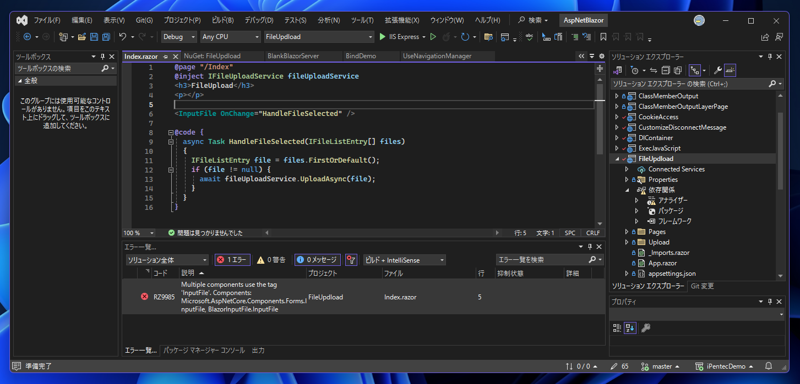The width and height of the screenshot is (800, 384).
Task: Open the Debug configuration dropdown
Action: (x=180, y=37)
